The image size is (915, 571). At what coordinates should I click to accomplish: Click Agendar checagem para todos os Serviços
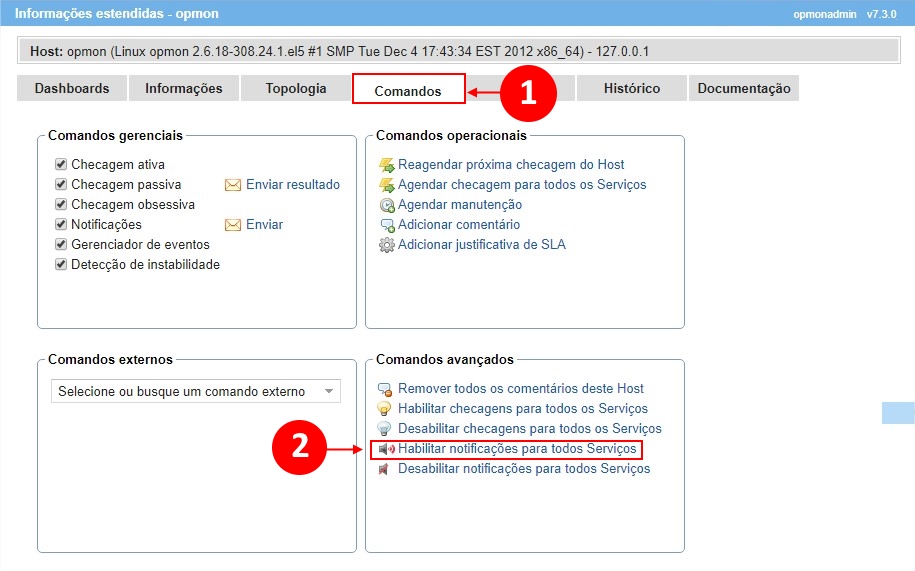[x=522, y=185]
